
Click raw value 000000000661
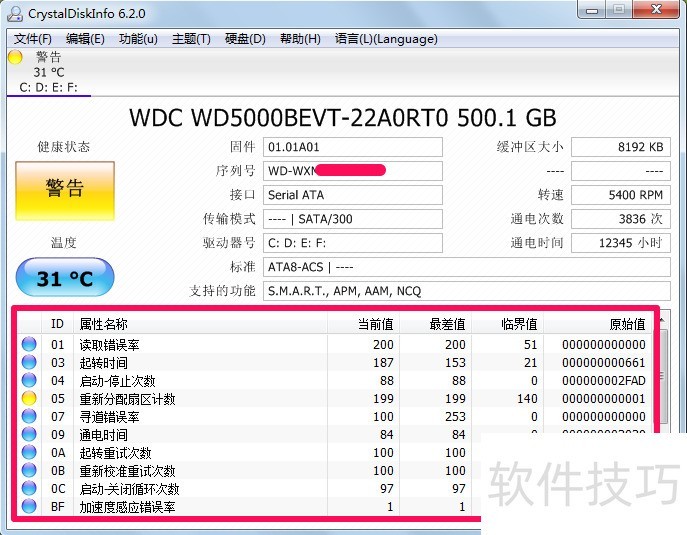[604, 363]
